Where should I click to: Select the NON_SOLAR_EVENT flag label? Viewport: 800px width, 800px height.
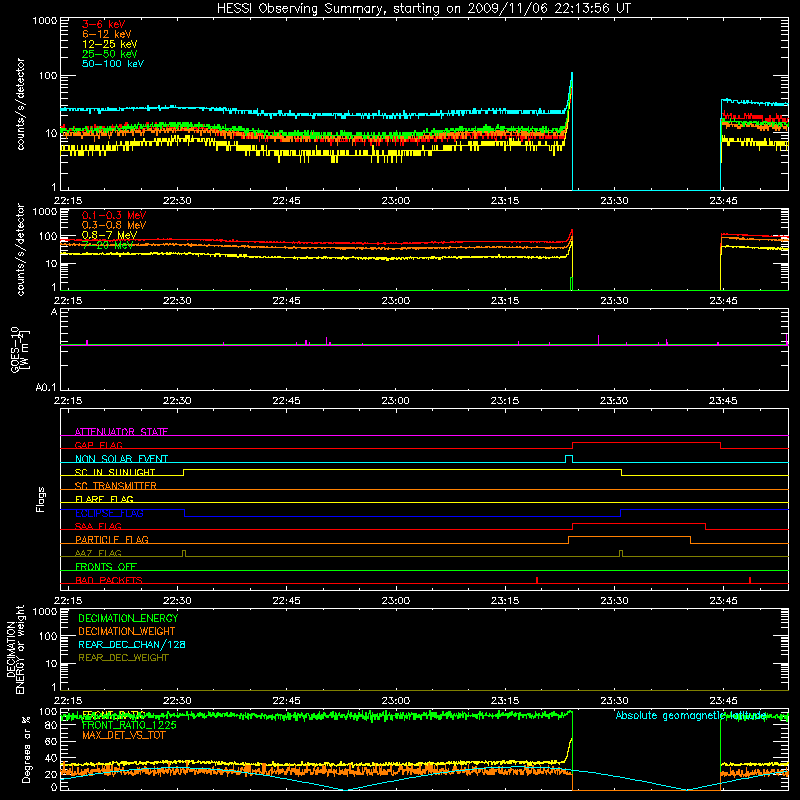(121, 459)
